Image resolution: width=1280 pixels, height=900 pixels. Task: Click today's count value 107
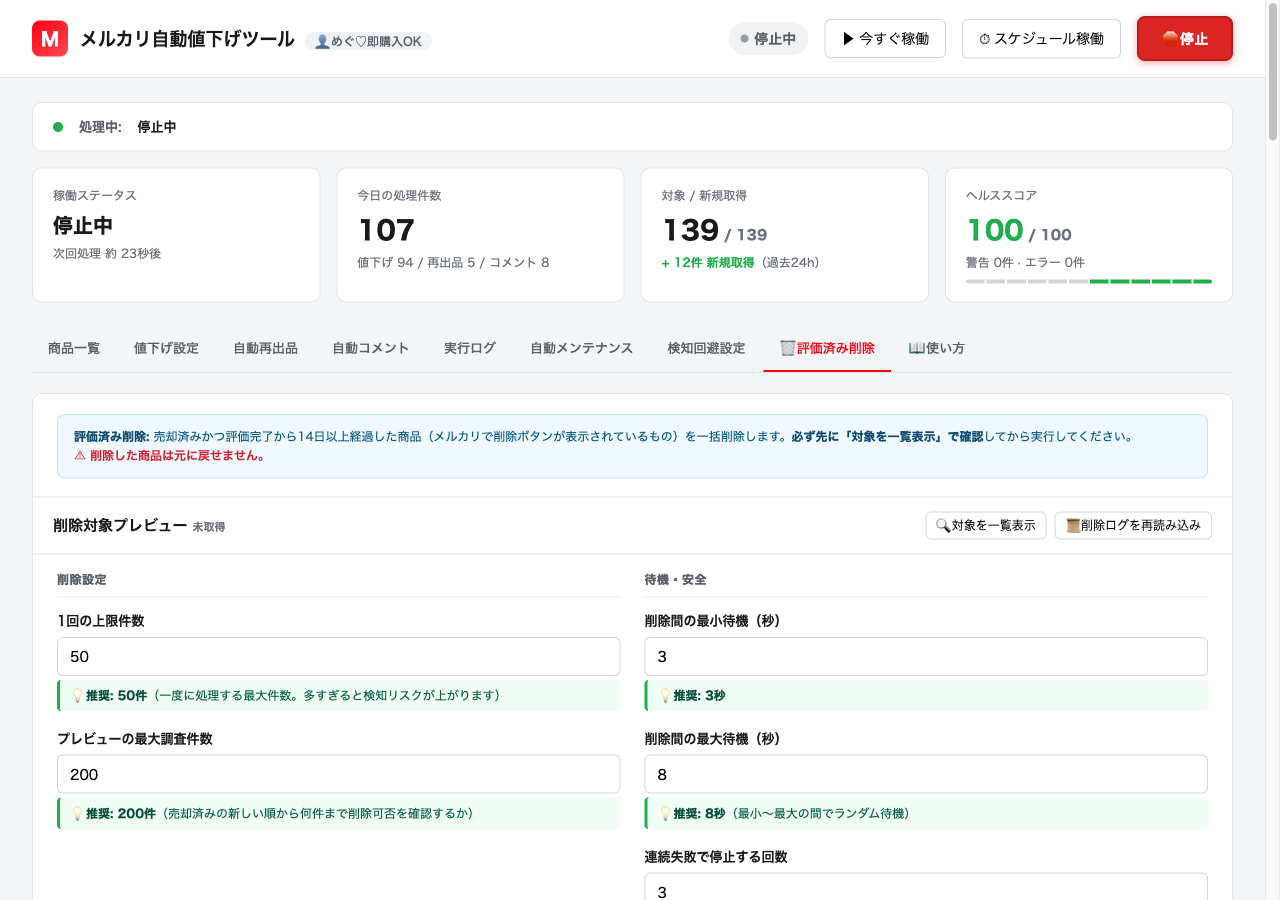tap(386, 230)
